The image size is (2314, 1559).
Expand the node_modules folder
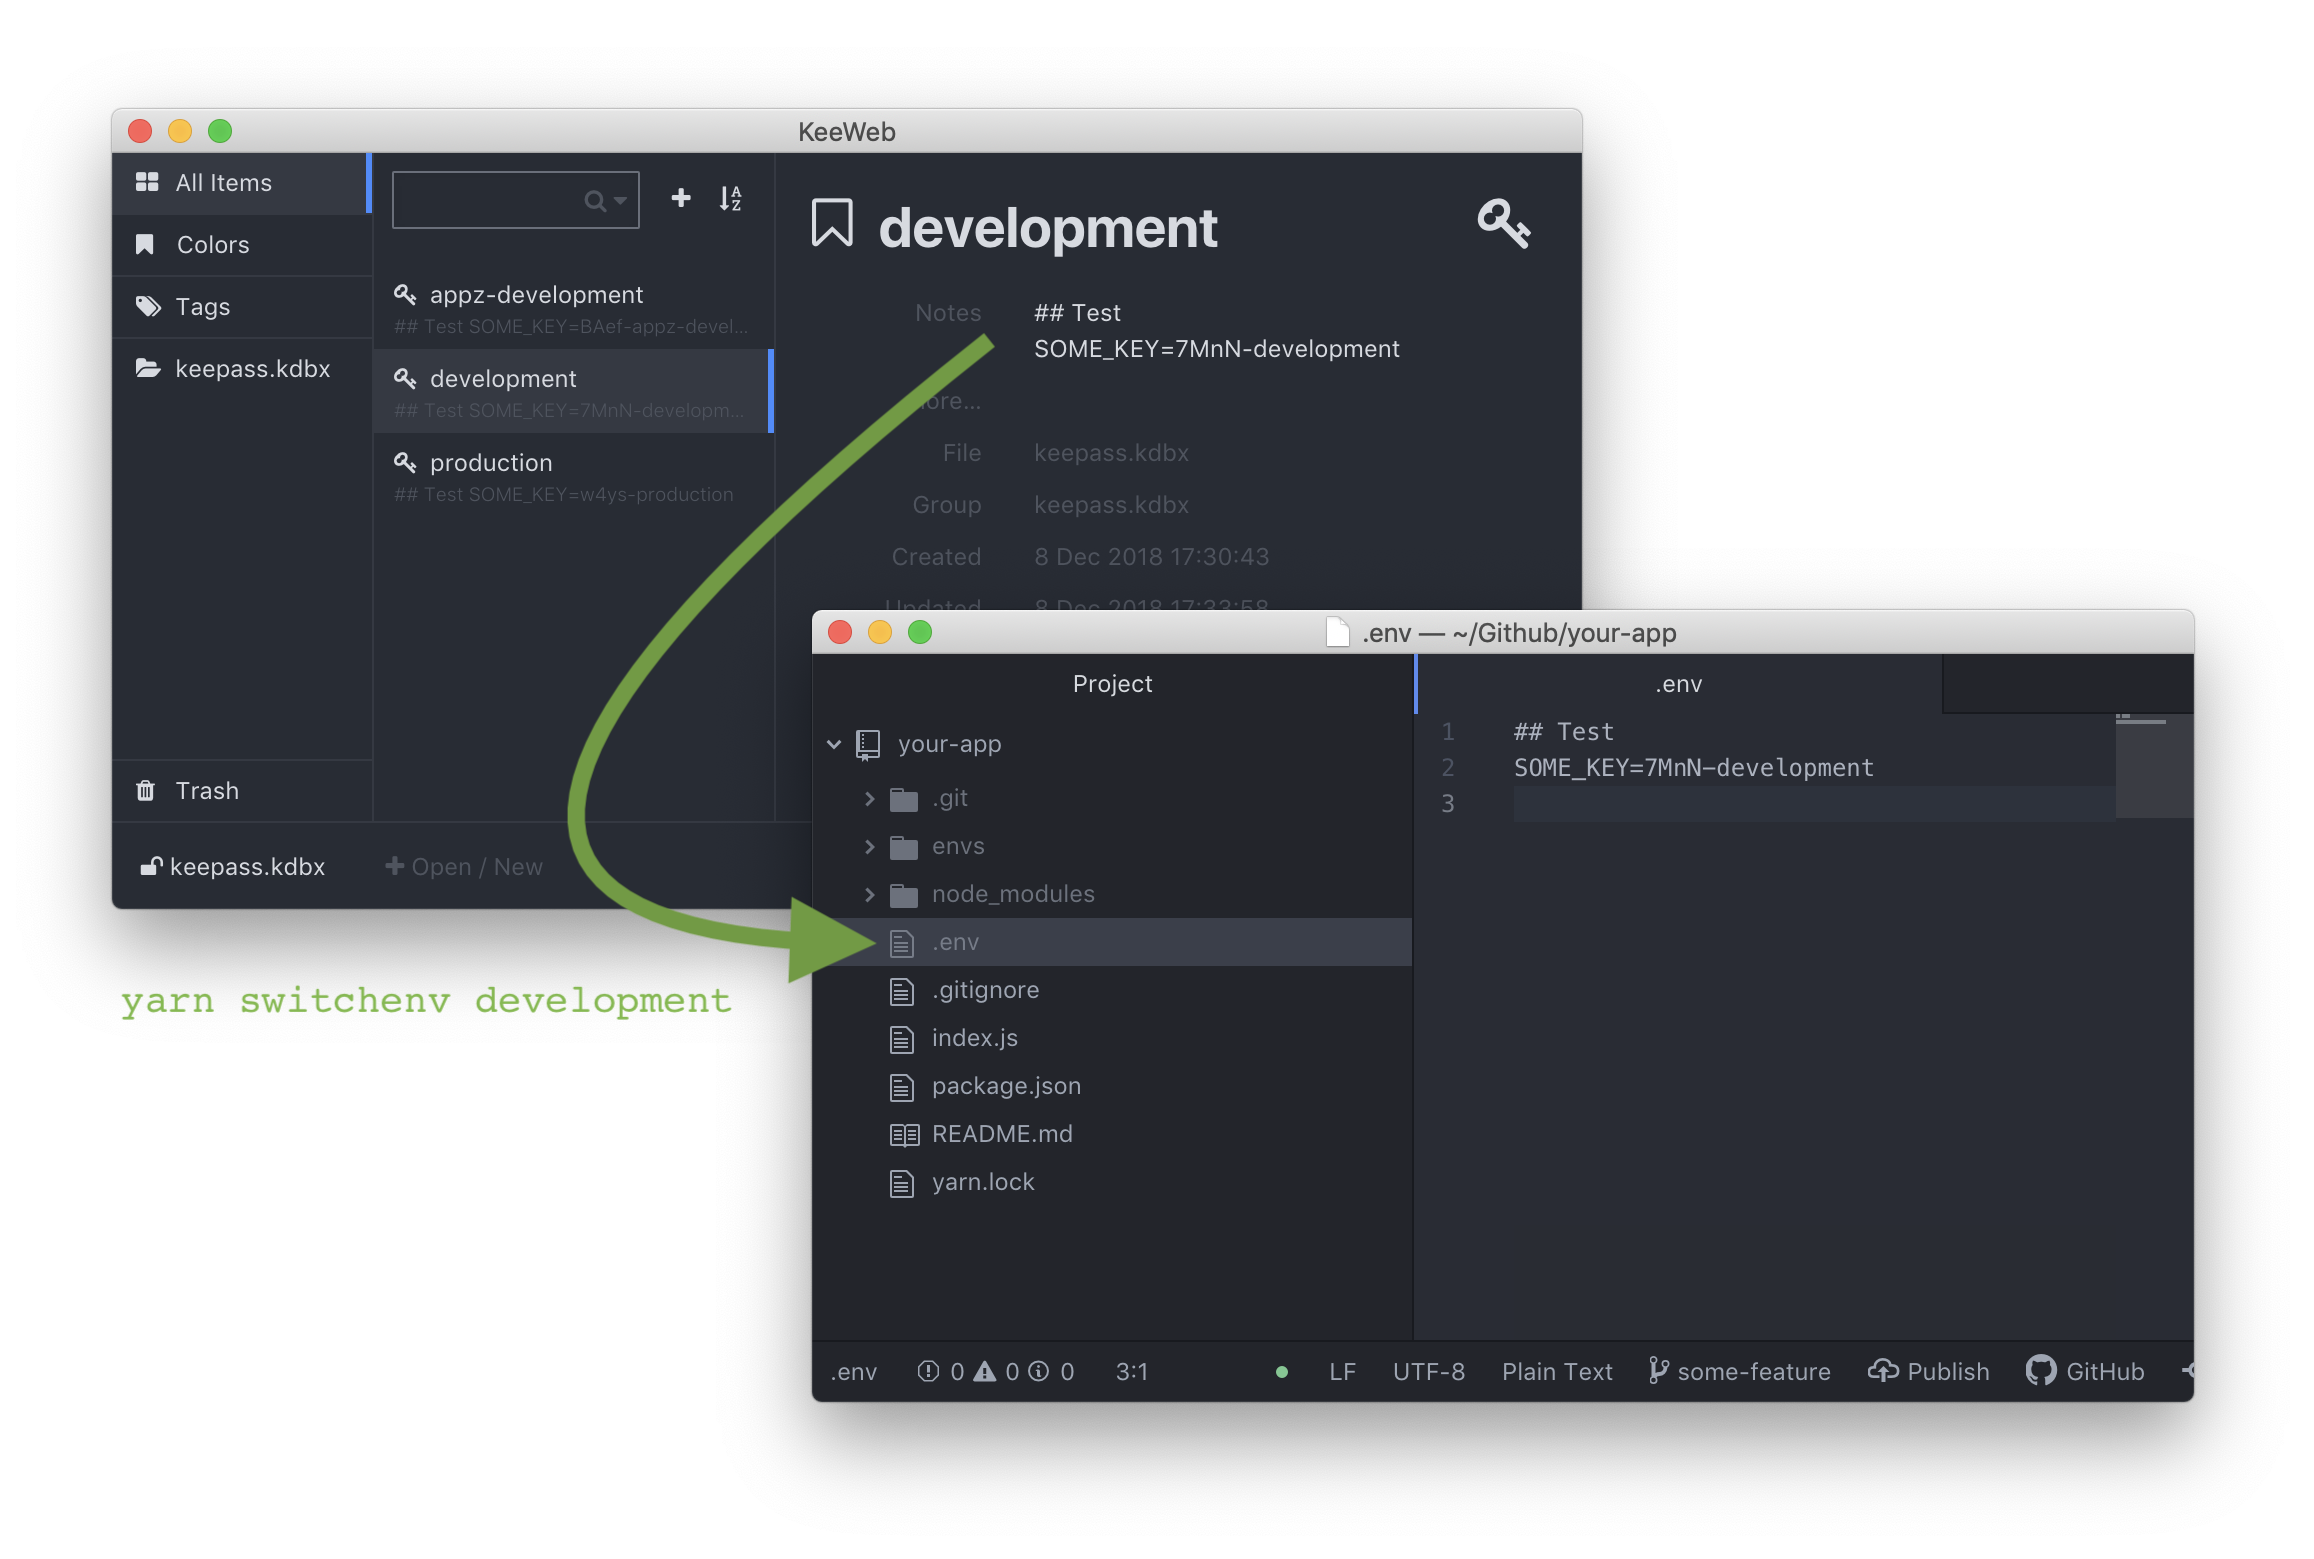click(869, 894)
